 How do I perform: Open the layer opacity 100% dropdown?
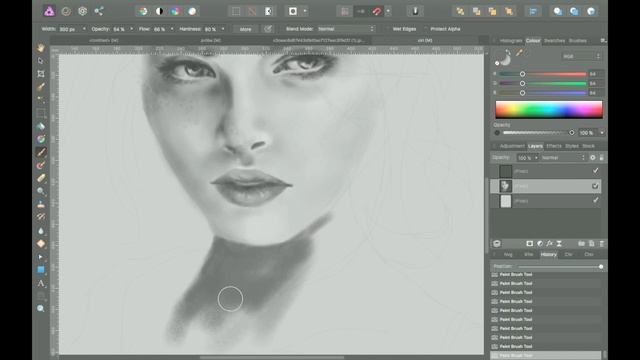pos(528,158)
